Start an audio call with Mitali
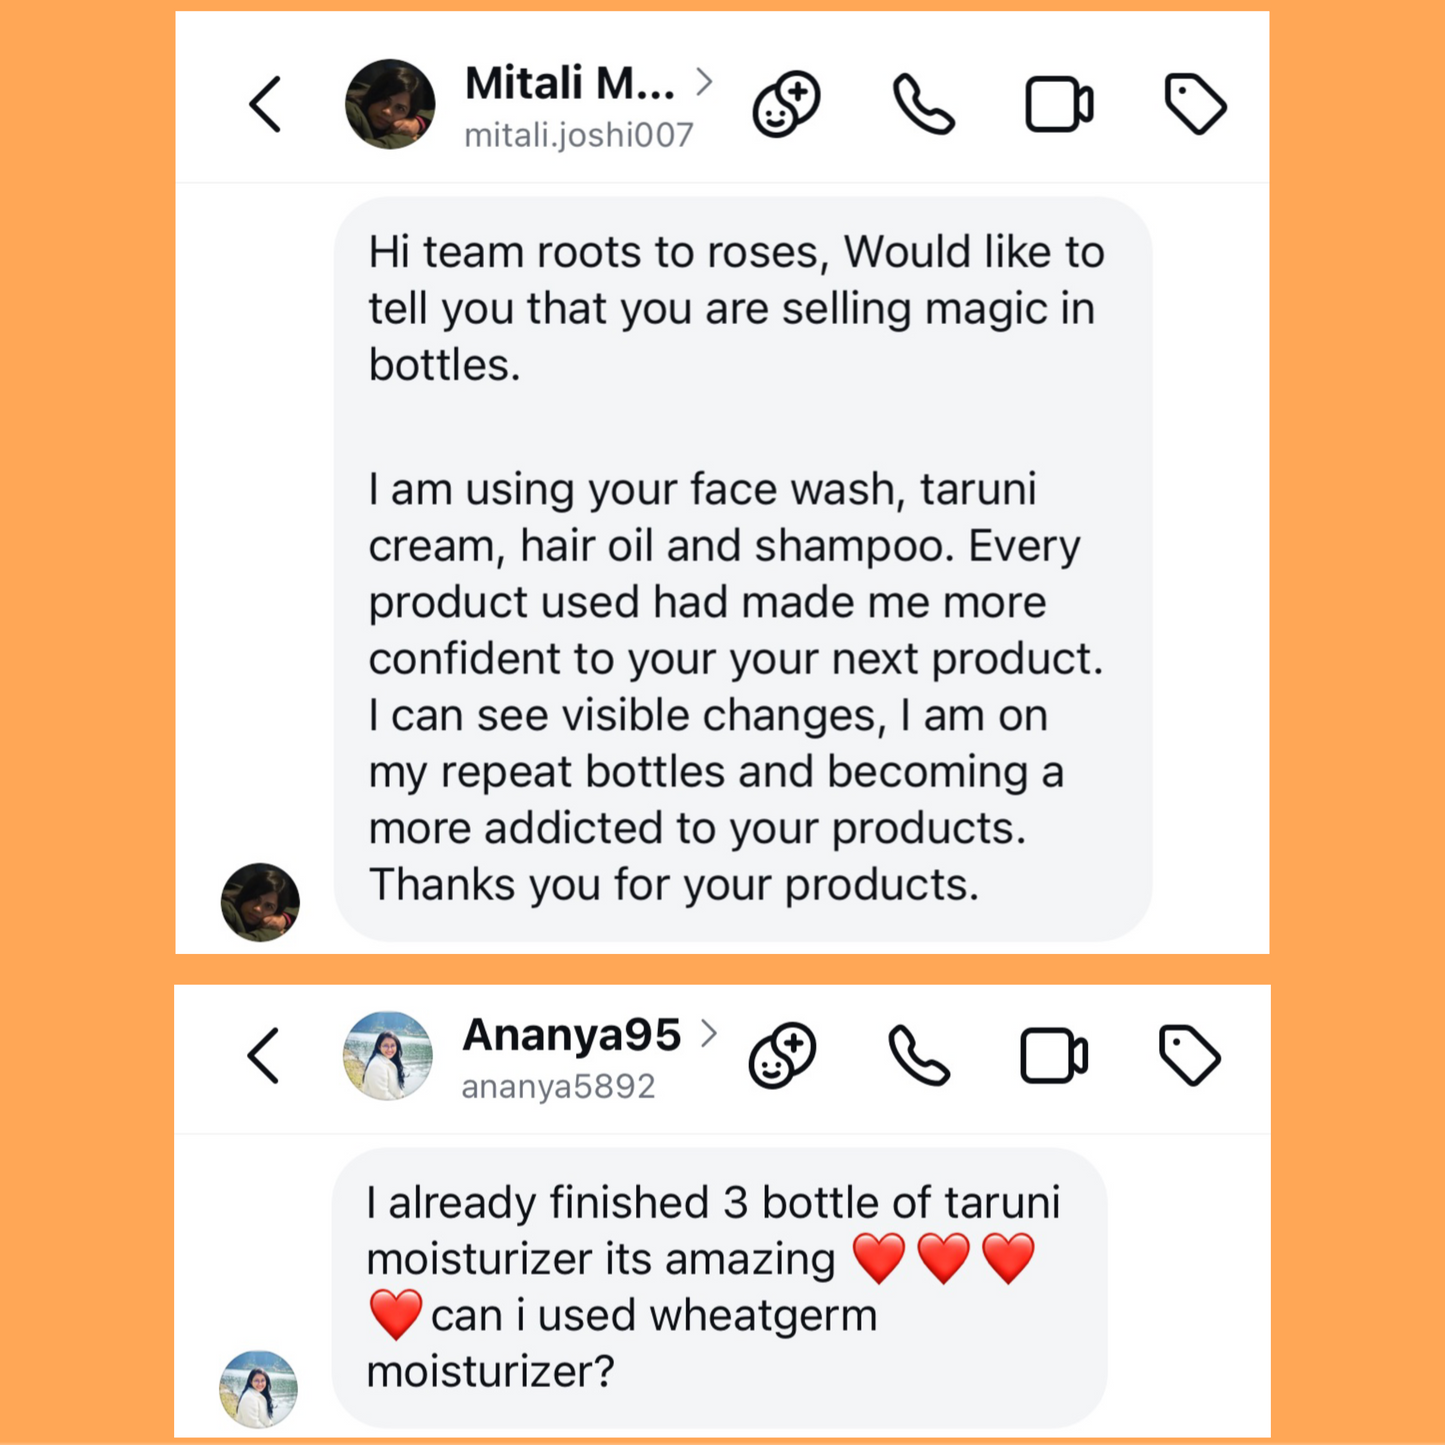The width and height of the screenshot is (1445, 1445). click(x=922, y=104)
